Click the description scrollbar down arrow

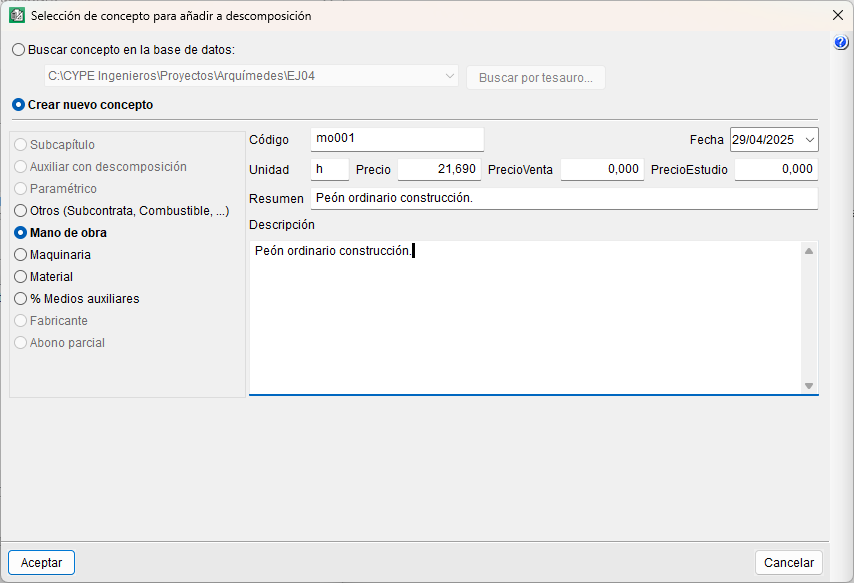pos(809,386)
